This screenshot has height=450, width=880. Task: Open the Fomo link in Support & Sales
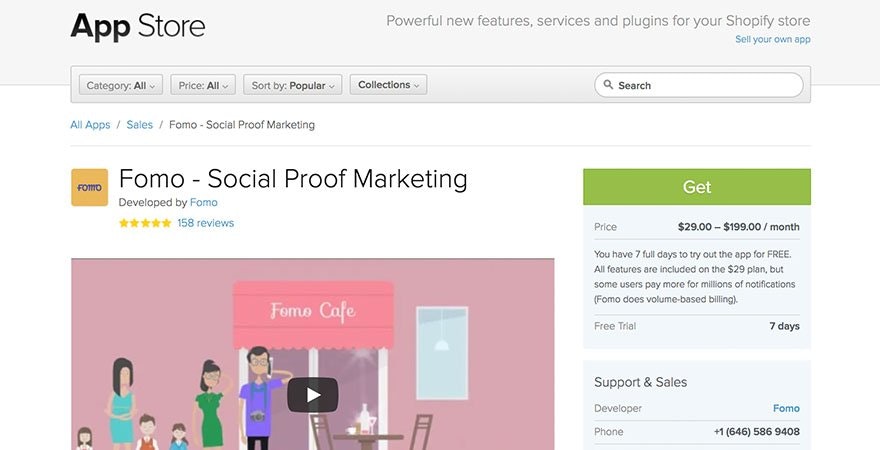786,408
